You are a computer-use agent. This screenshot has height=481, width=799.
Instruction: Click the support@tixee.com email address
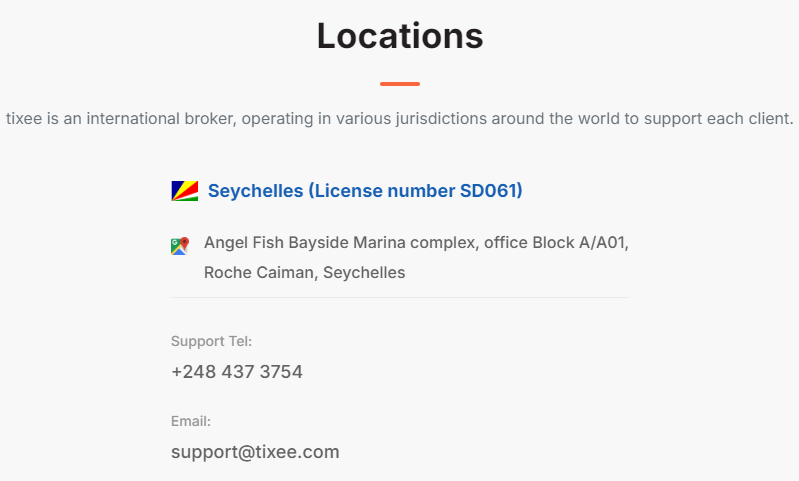click(255, 452)
